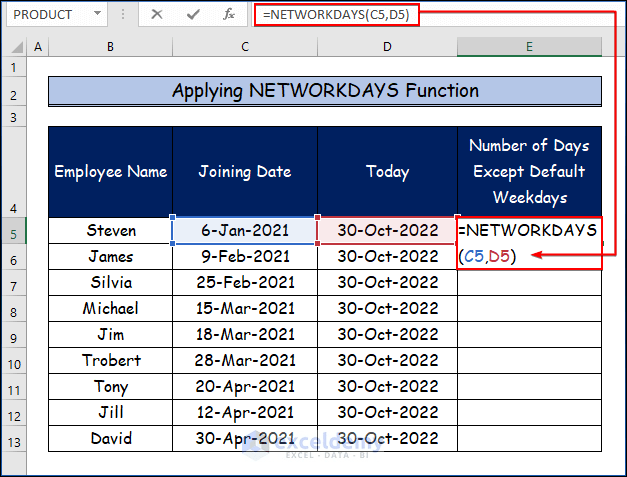Select the cell containing James
627x477 pixels.
110,257
